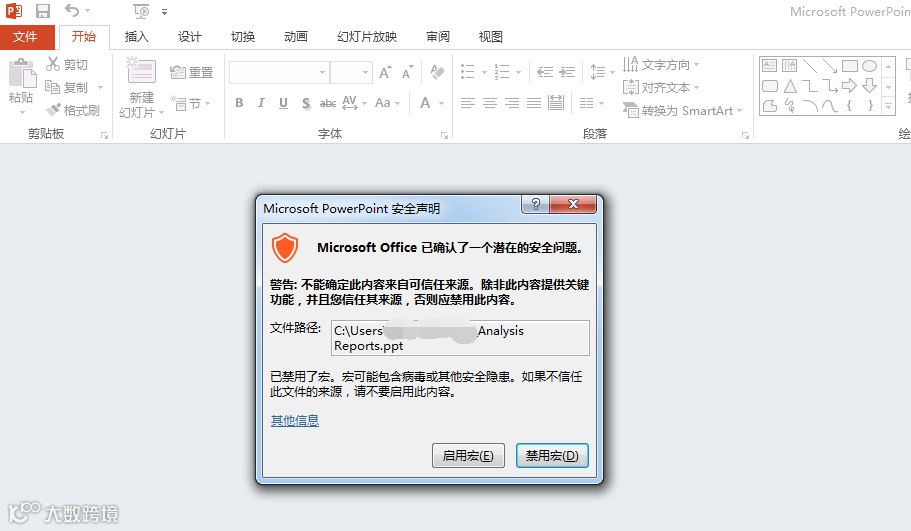Toggle align text left
This screenshot has width=911, height=531.
468,103
